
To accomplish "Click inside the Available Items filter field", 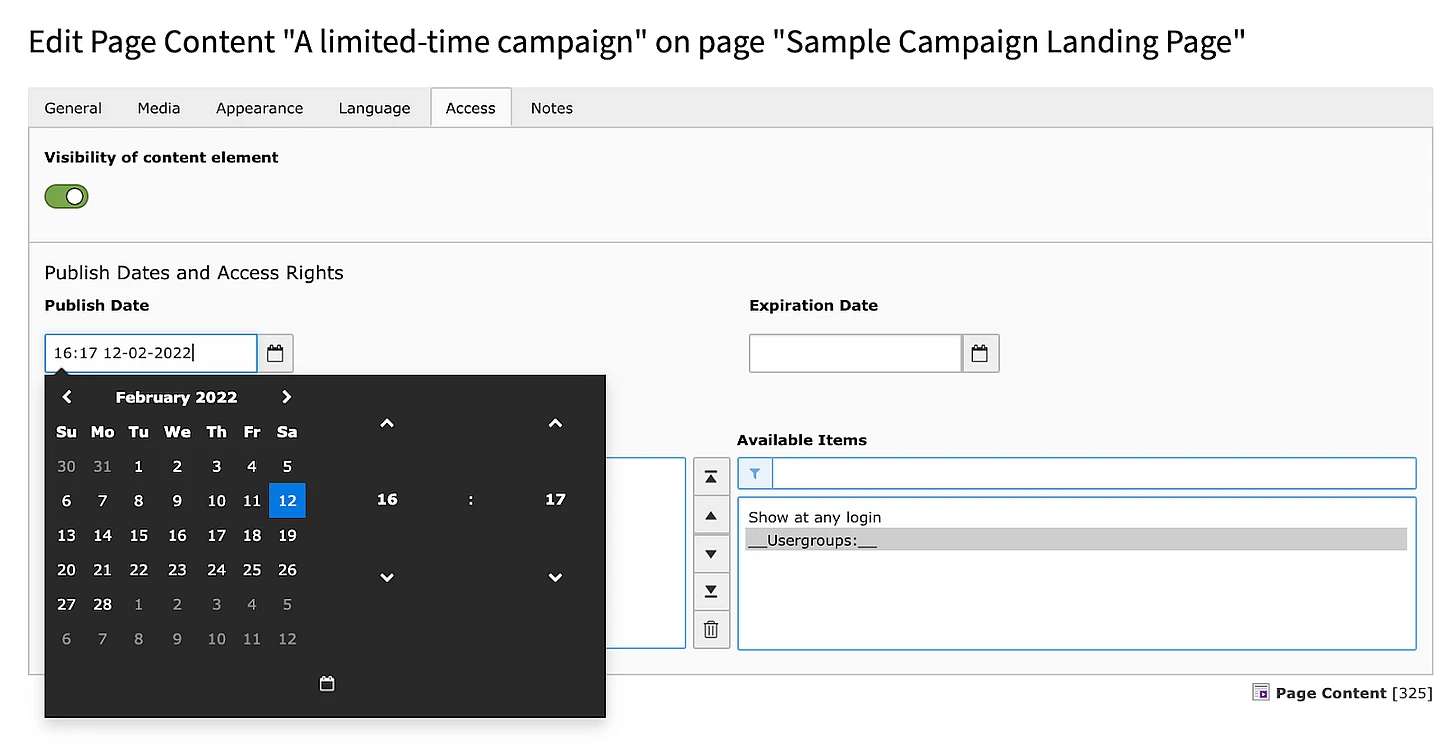I will point(1090,473).
